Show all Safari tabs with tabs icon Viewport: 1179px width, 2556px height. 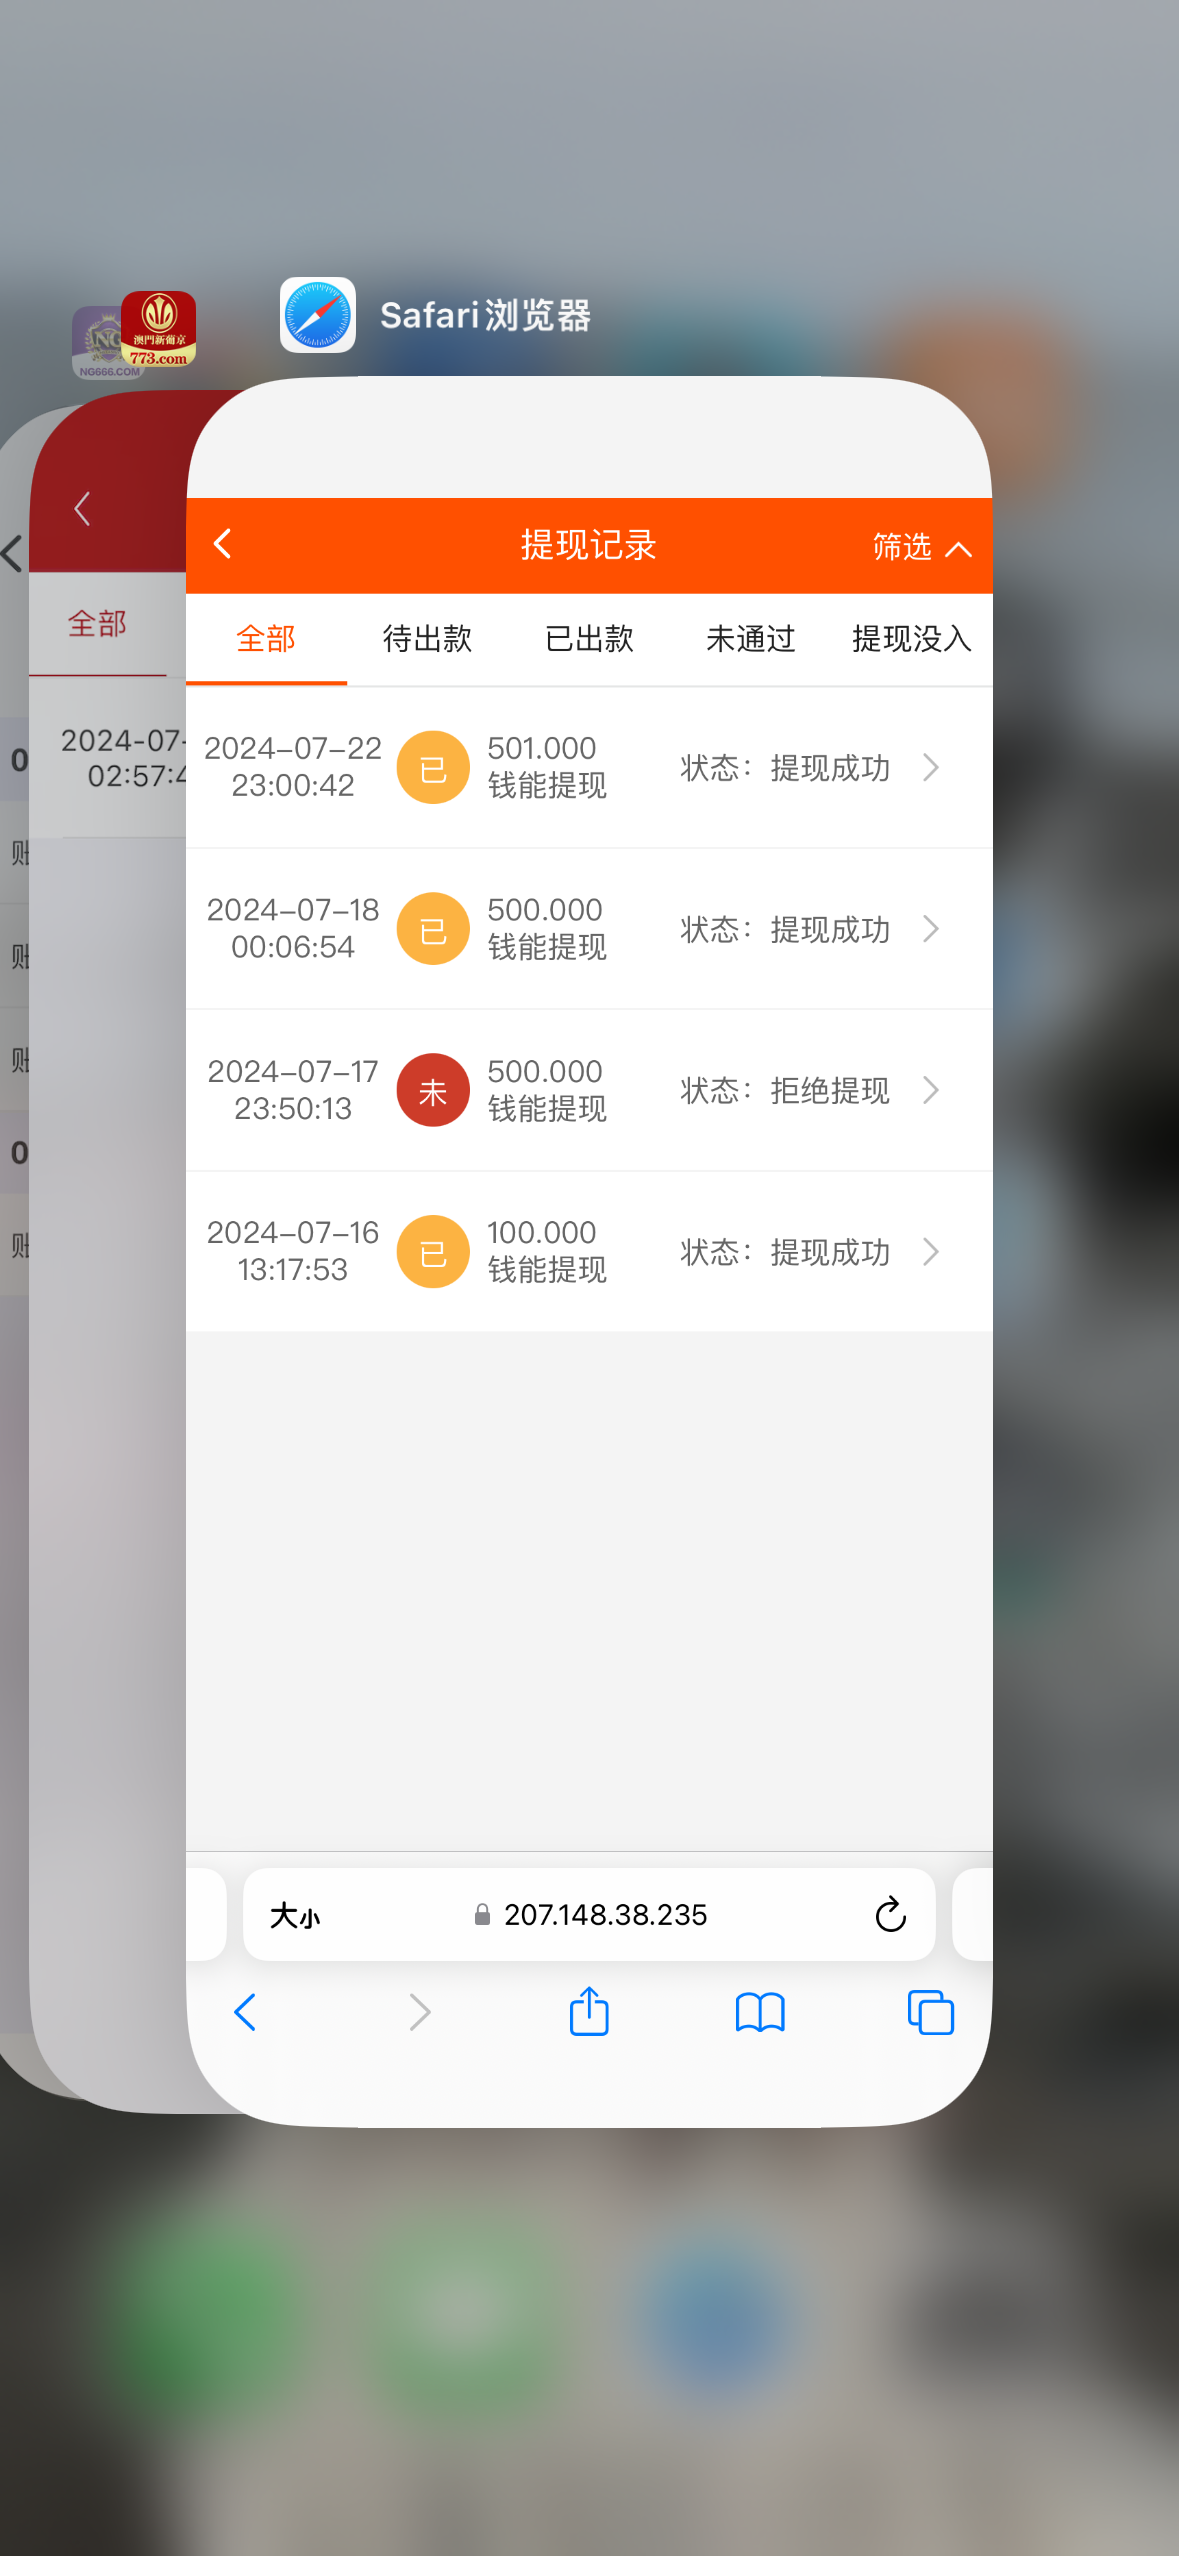click(930, 2012)
